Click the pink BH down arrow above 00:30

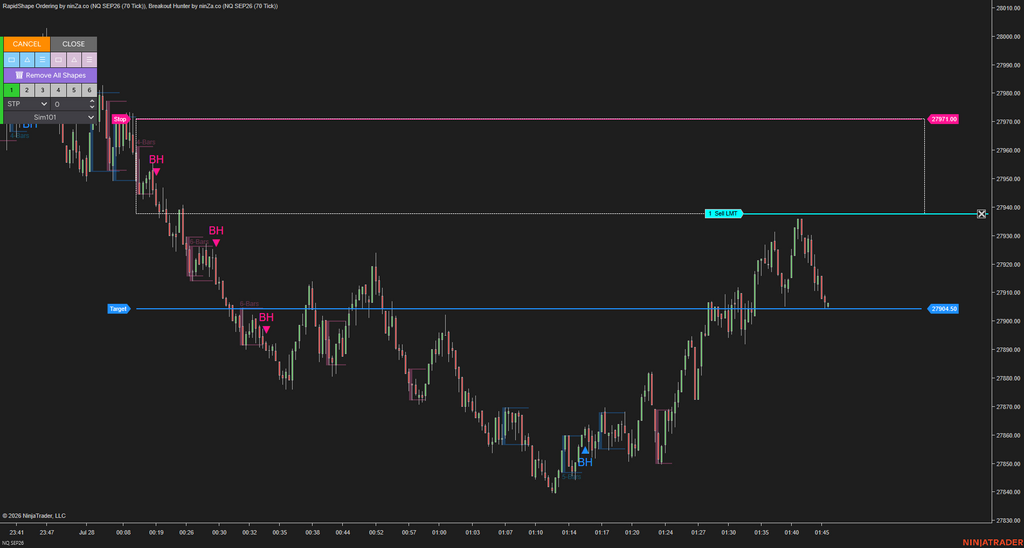click(x=216, y=243)
